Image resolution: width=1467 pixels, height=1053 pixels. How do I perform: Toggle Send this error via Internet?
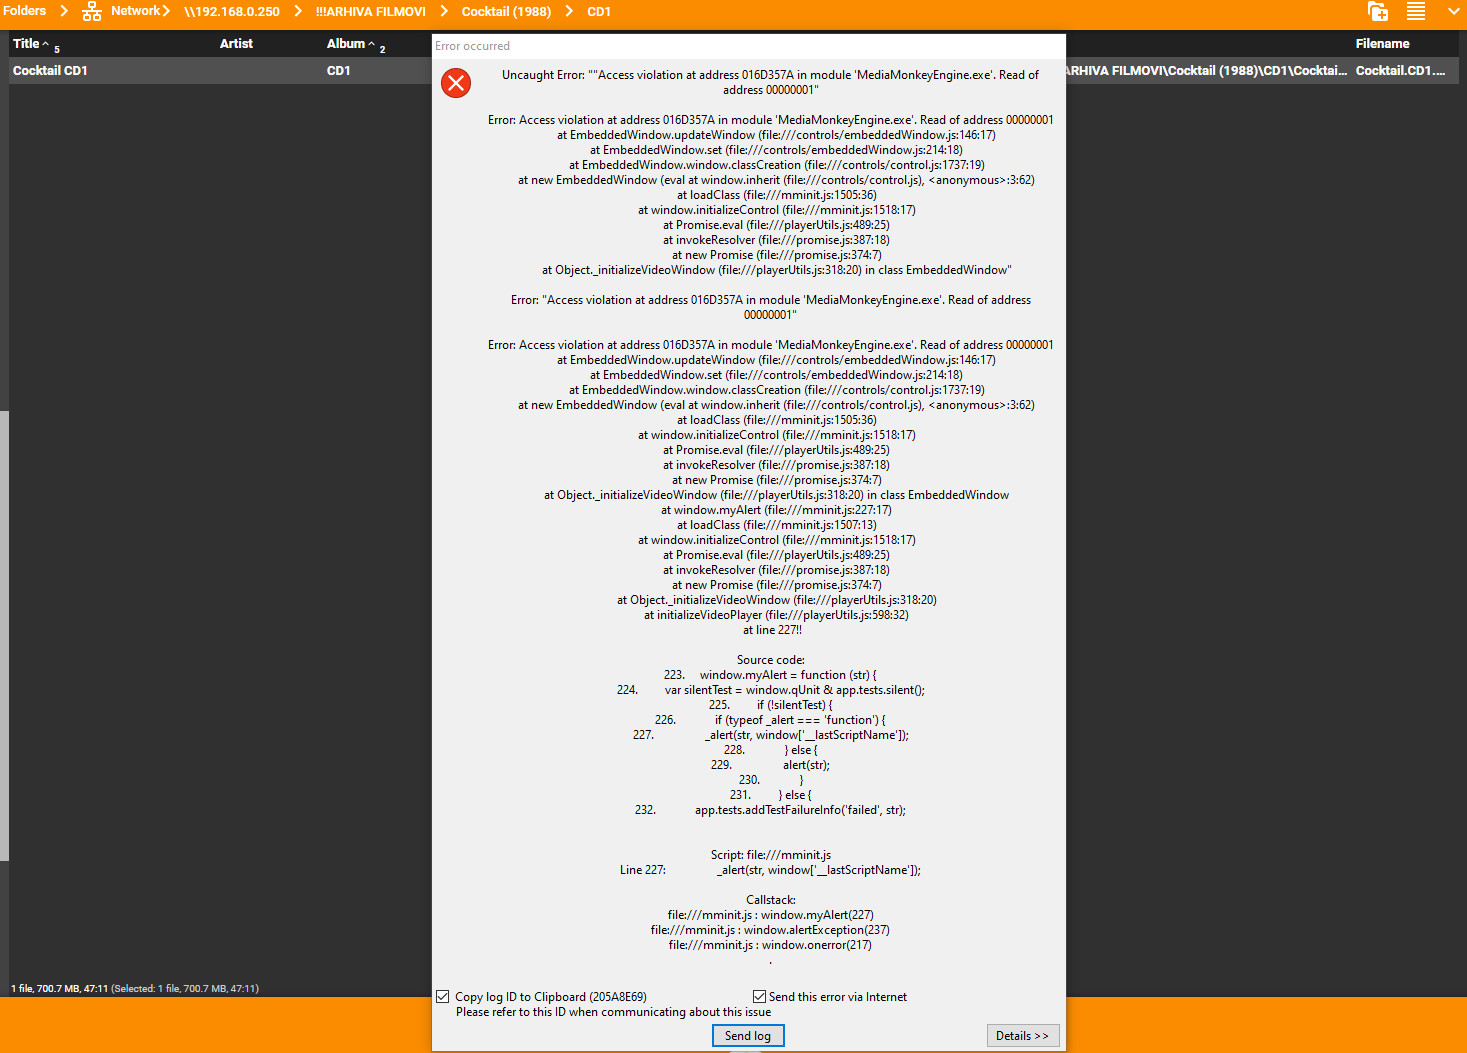(x=759, y=996)
